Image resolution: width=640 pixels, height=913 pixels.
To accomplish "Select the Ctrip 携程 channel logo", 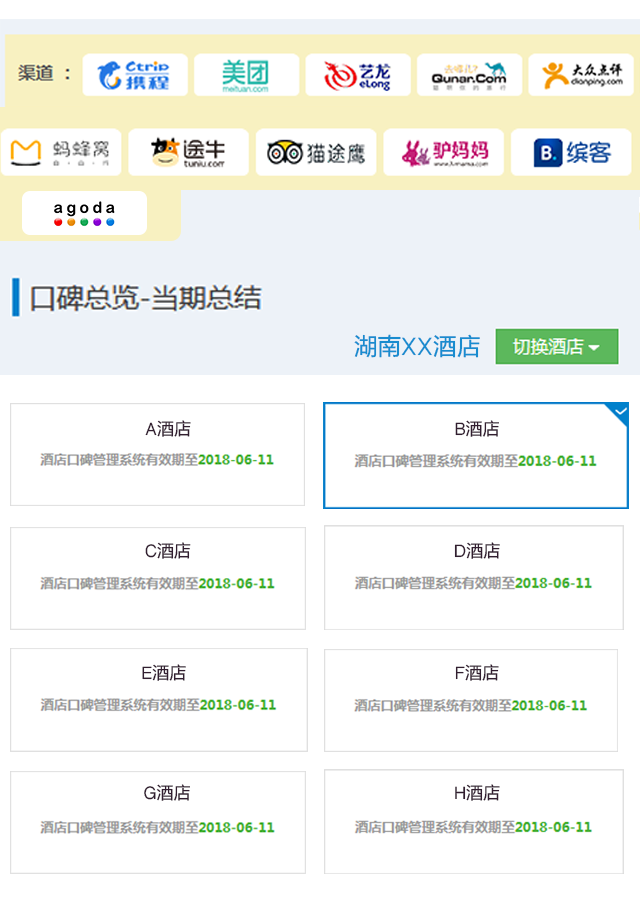I will click(x=135, y=75).
